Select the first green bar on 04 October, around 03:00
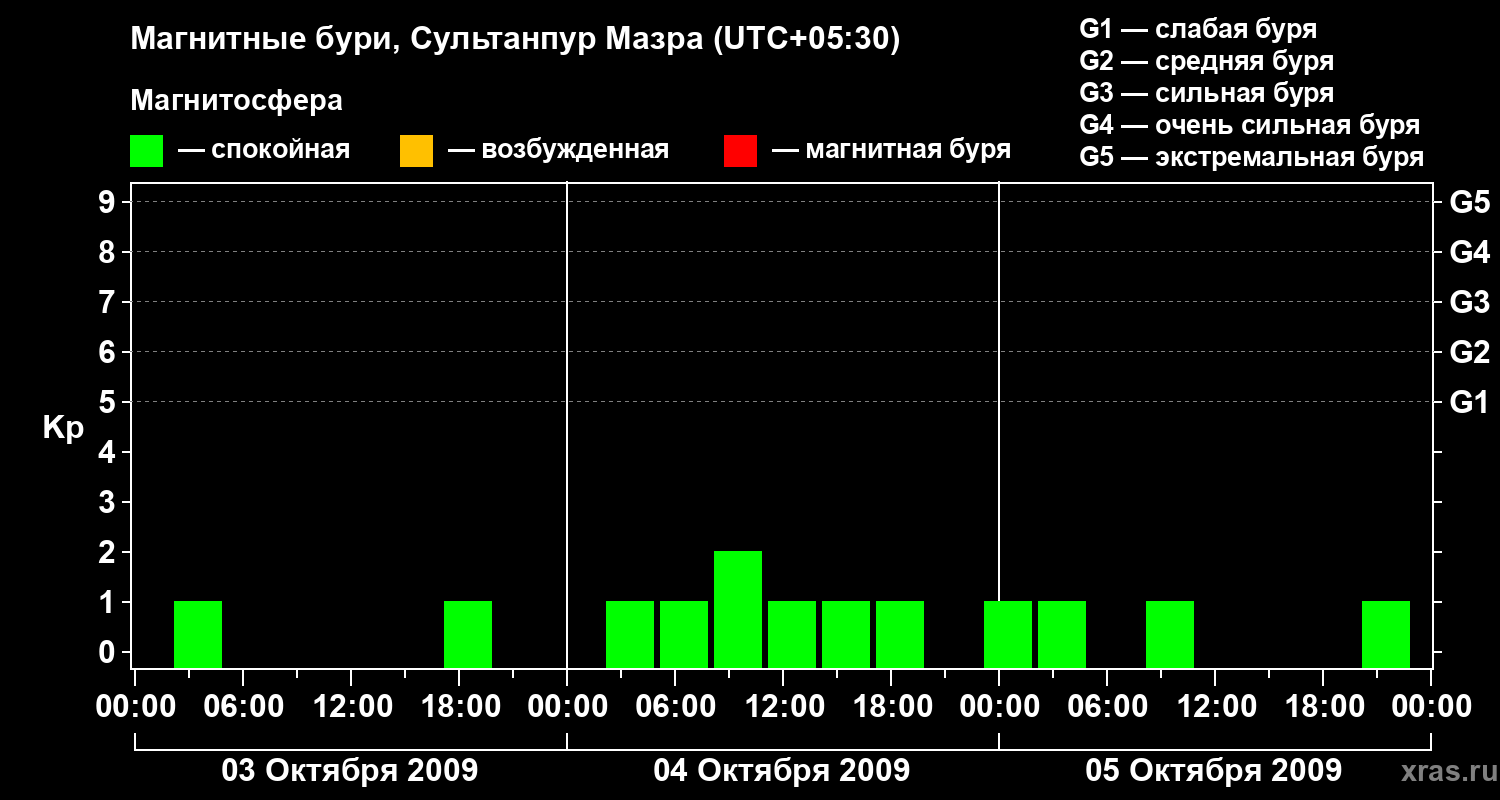Screen dimensions: 1500x800 pyautogui.click(x=630, y=634)
